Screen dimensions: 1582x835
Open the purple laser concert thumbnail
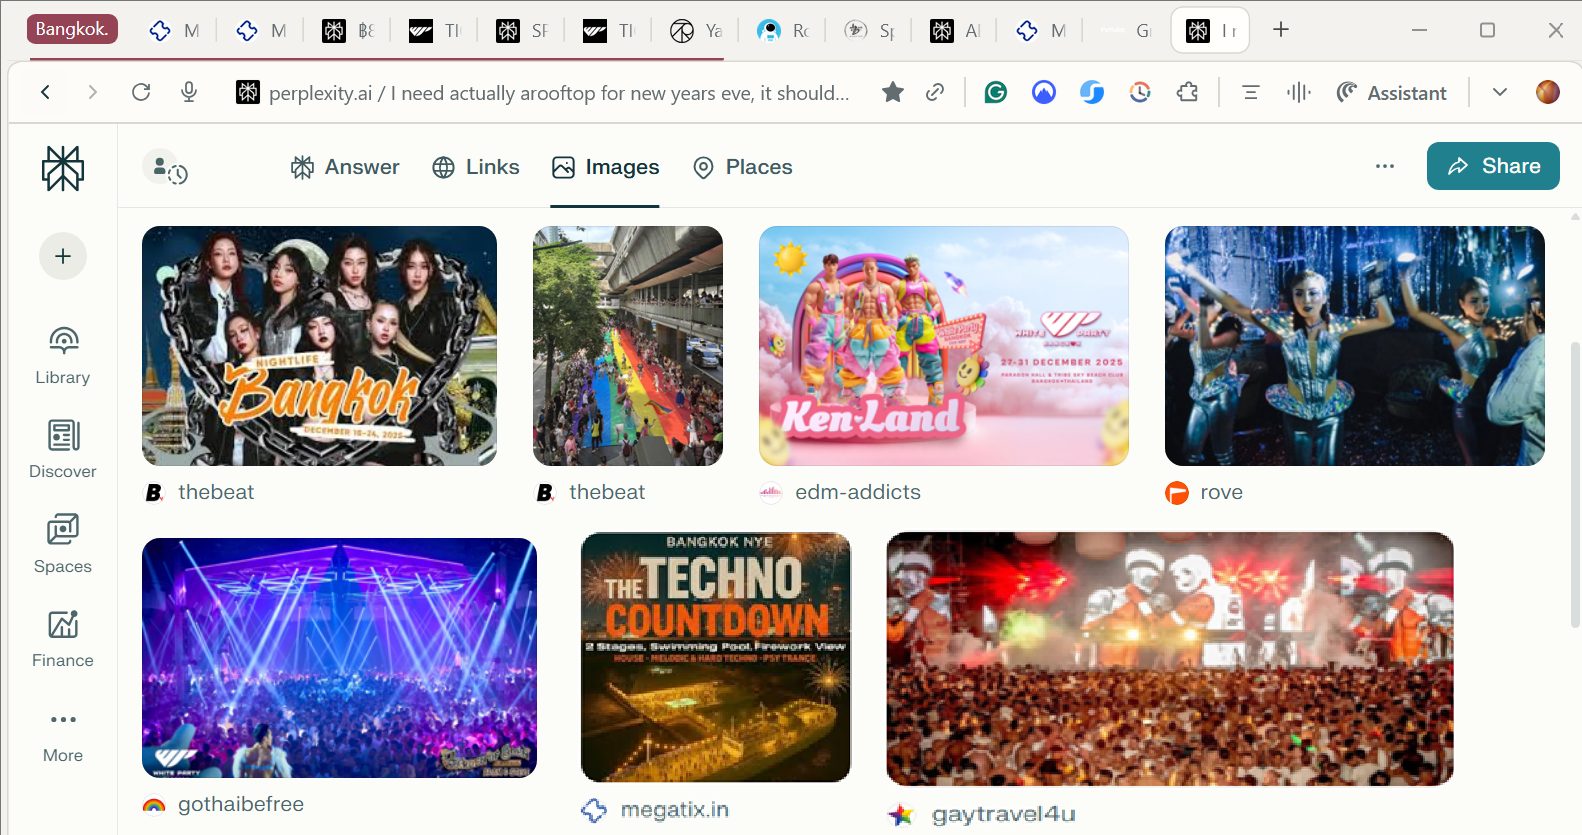[339, 658]
